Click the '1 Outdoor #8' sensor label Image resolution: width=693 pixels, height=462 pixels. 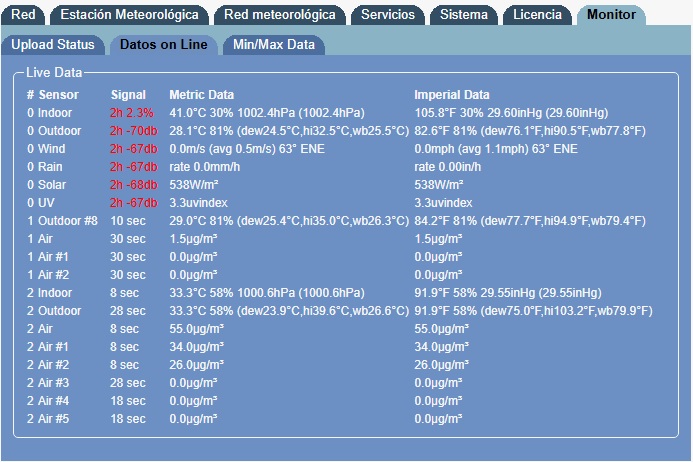[x=62, y=221]
